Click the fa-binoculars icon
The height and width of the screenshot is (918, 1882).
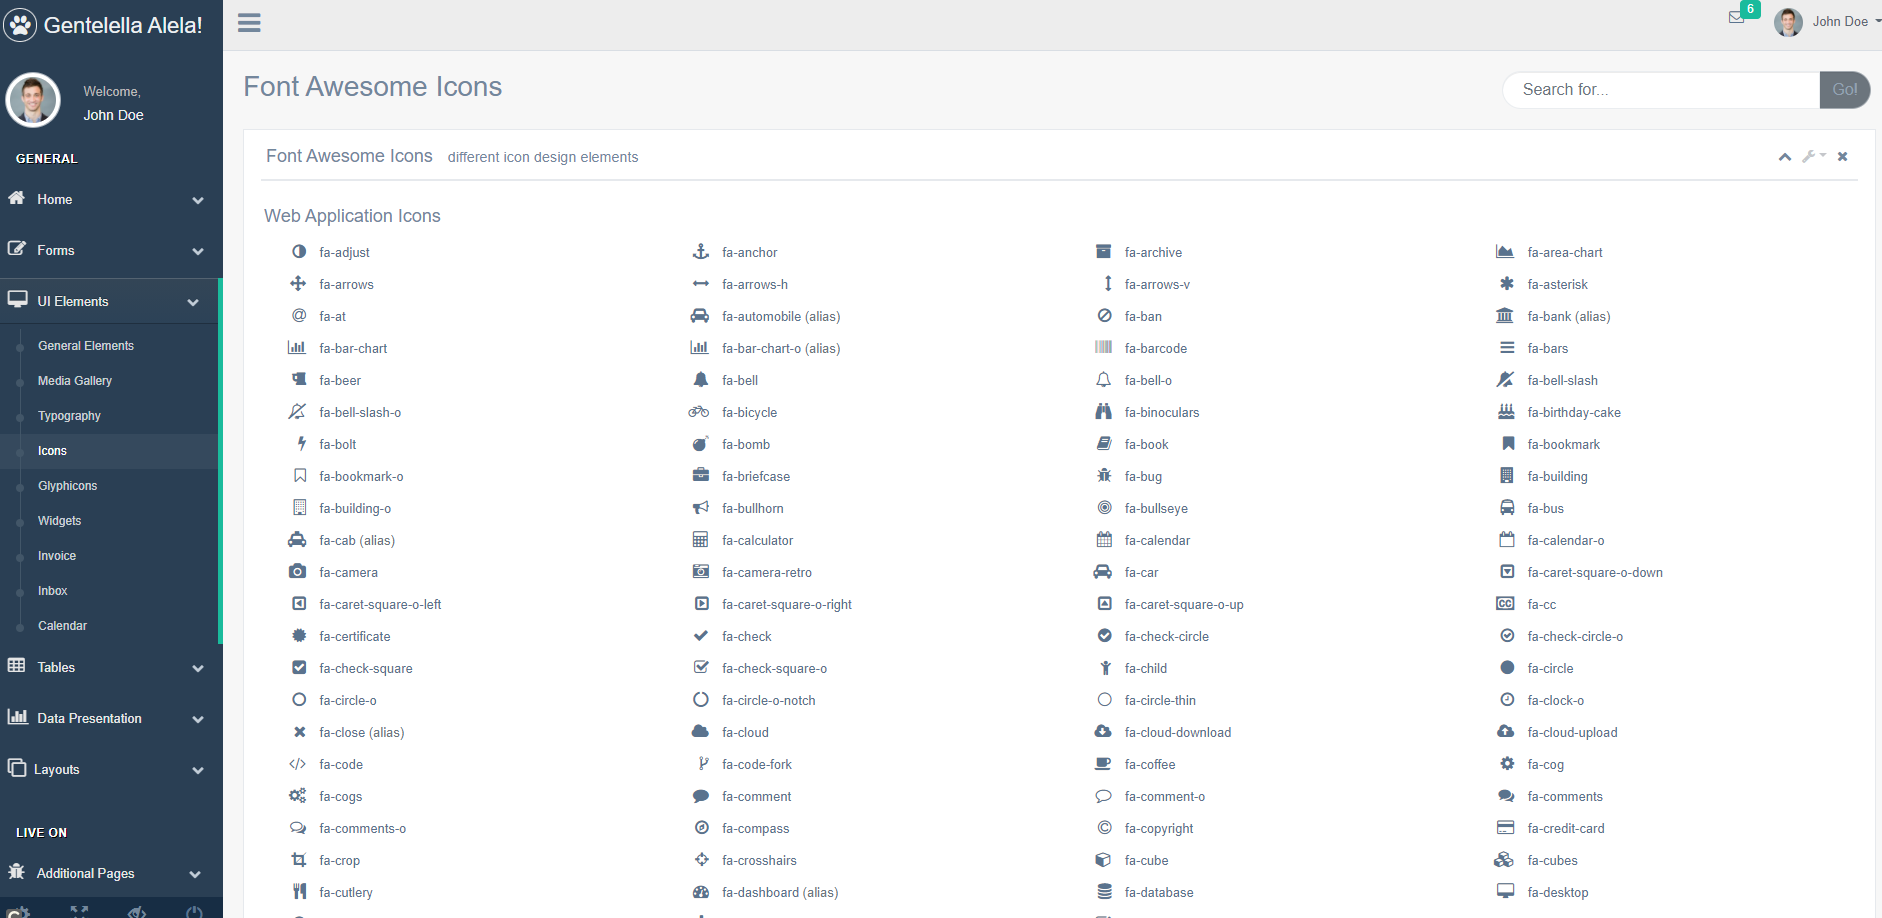(1104, 412)
